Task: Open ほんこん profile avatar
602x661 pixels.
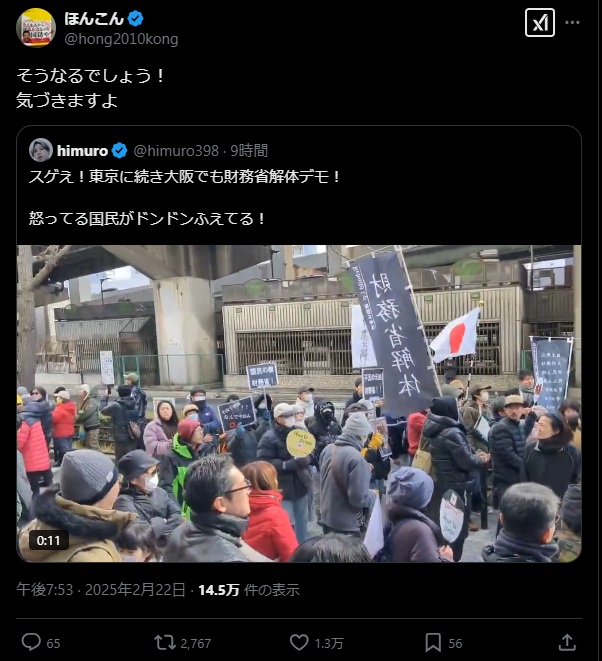Action: pos(36,27)
